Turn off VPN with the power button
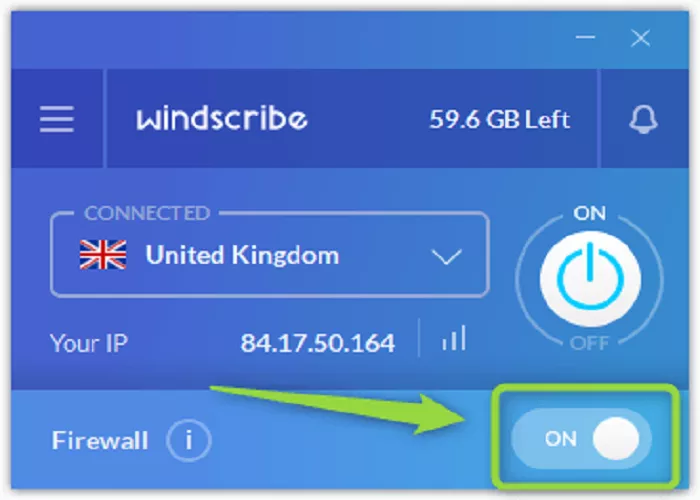This screenshot has width=700, height=500. point(590,279)
